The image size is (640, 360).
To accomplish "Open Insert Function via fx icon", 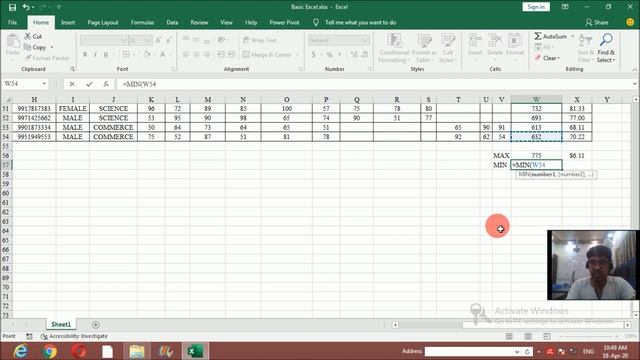I will [106, 84].
